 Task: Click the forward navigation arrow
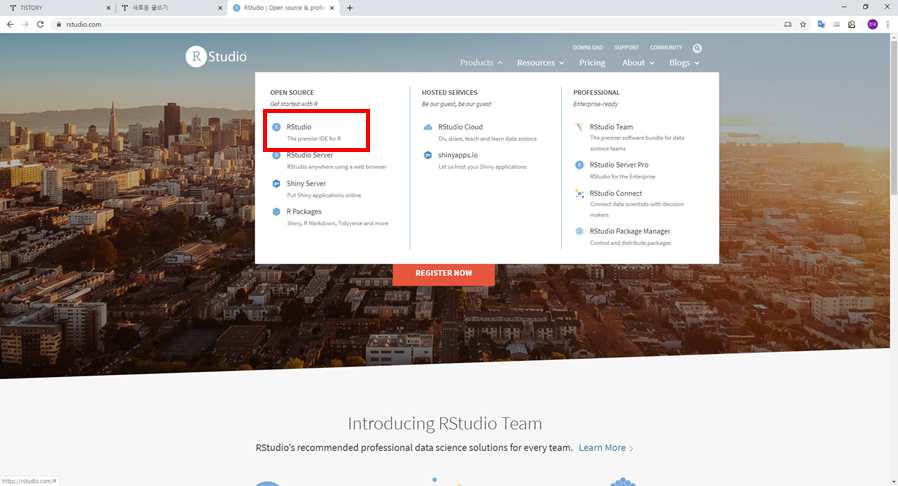(25, 24)
